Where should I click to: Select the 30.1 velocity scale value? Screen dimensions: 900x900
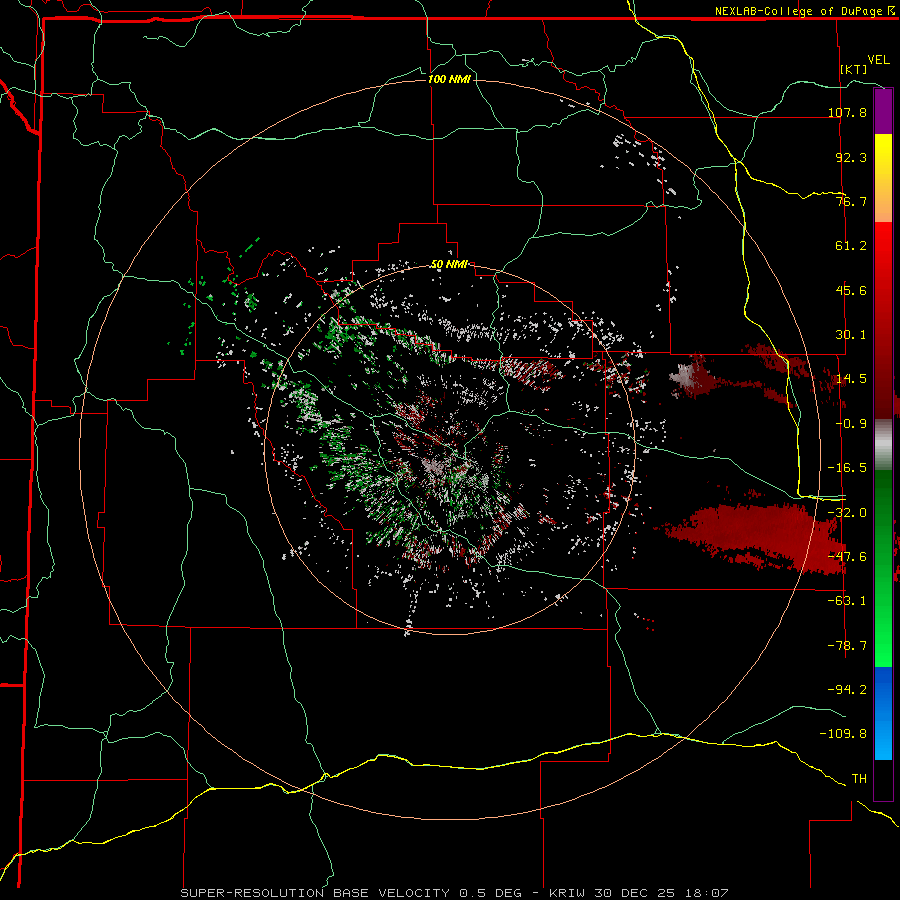point(851,335)
